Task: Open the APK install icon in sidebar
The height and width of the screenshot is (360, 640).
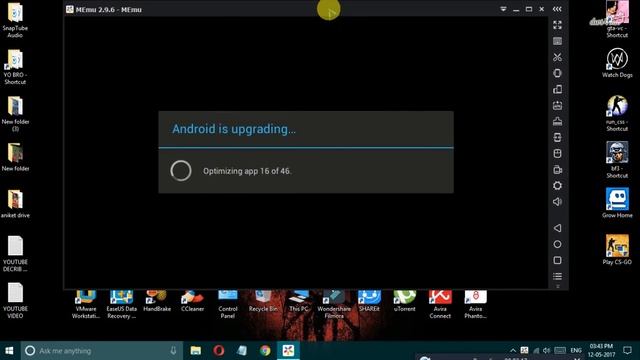Action: (x=557, y=105)
